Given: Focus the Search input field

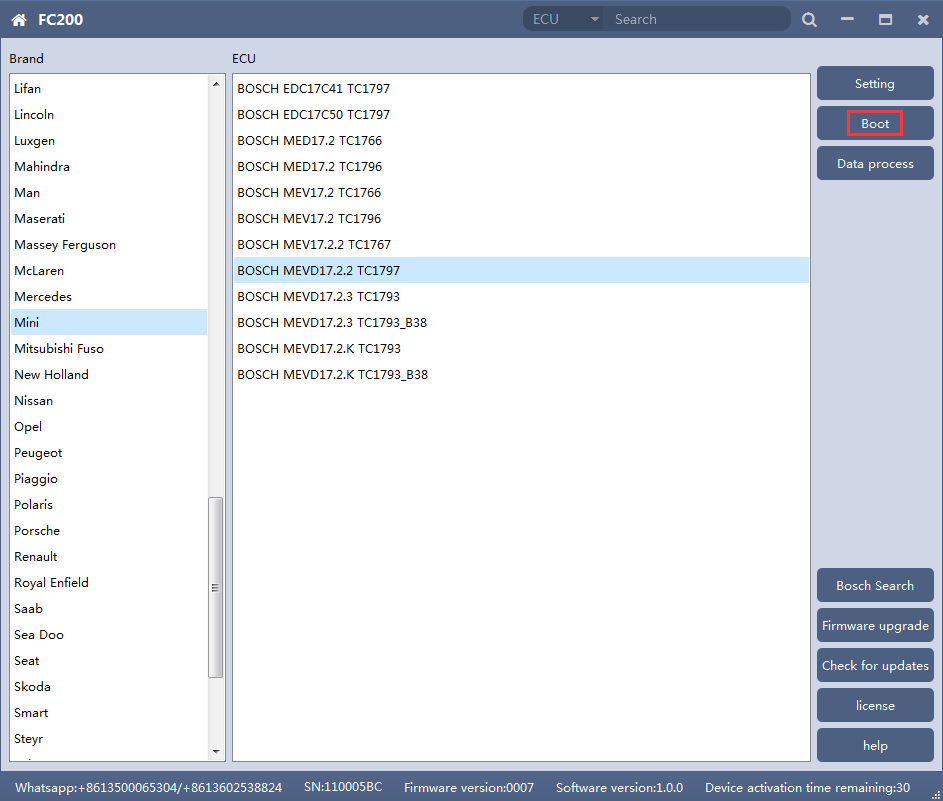Looking at the screenshot, I should (x=698, y=19).
